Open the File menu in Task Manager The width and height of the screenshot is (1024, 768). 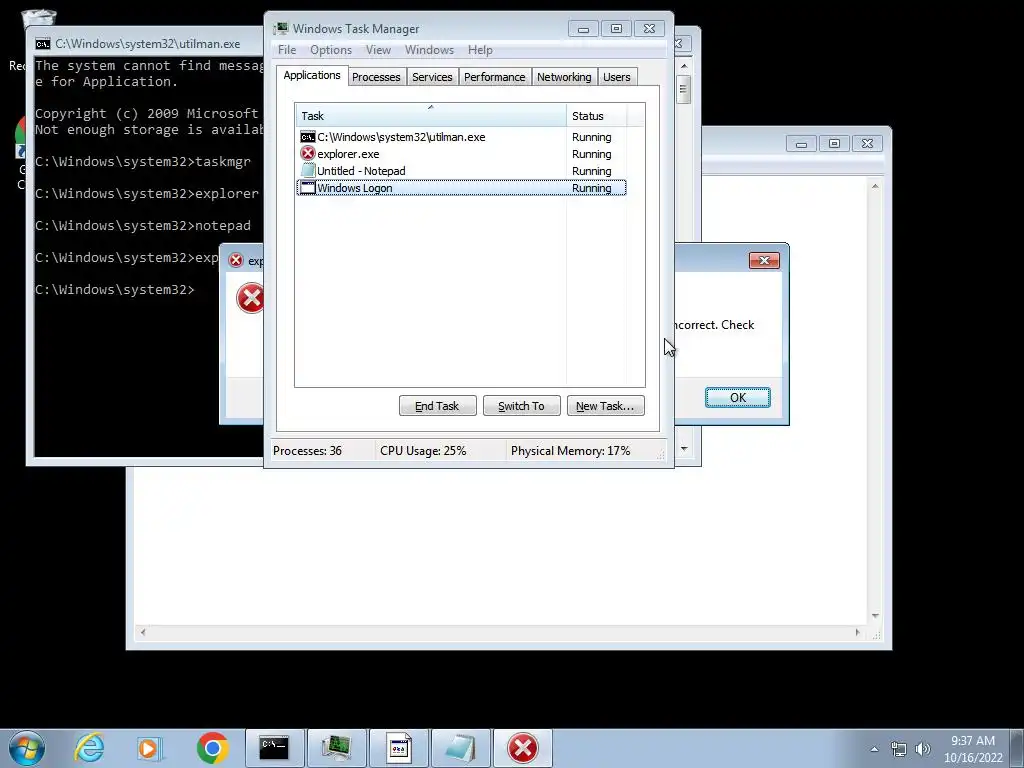click(287, 50)
